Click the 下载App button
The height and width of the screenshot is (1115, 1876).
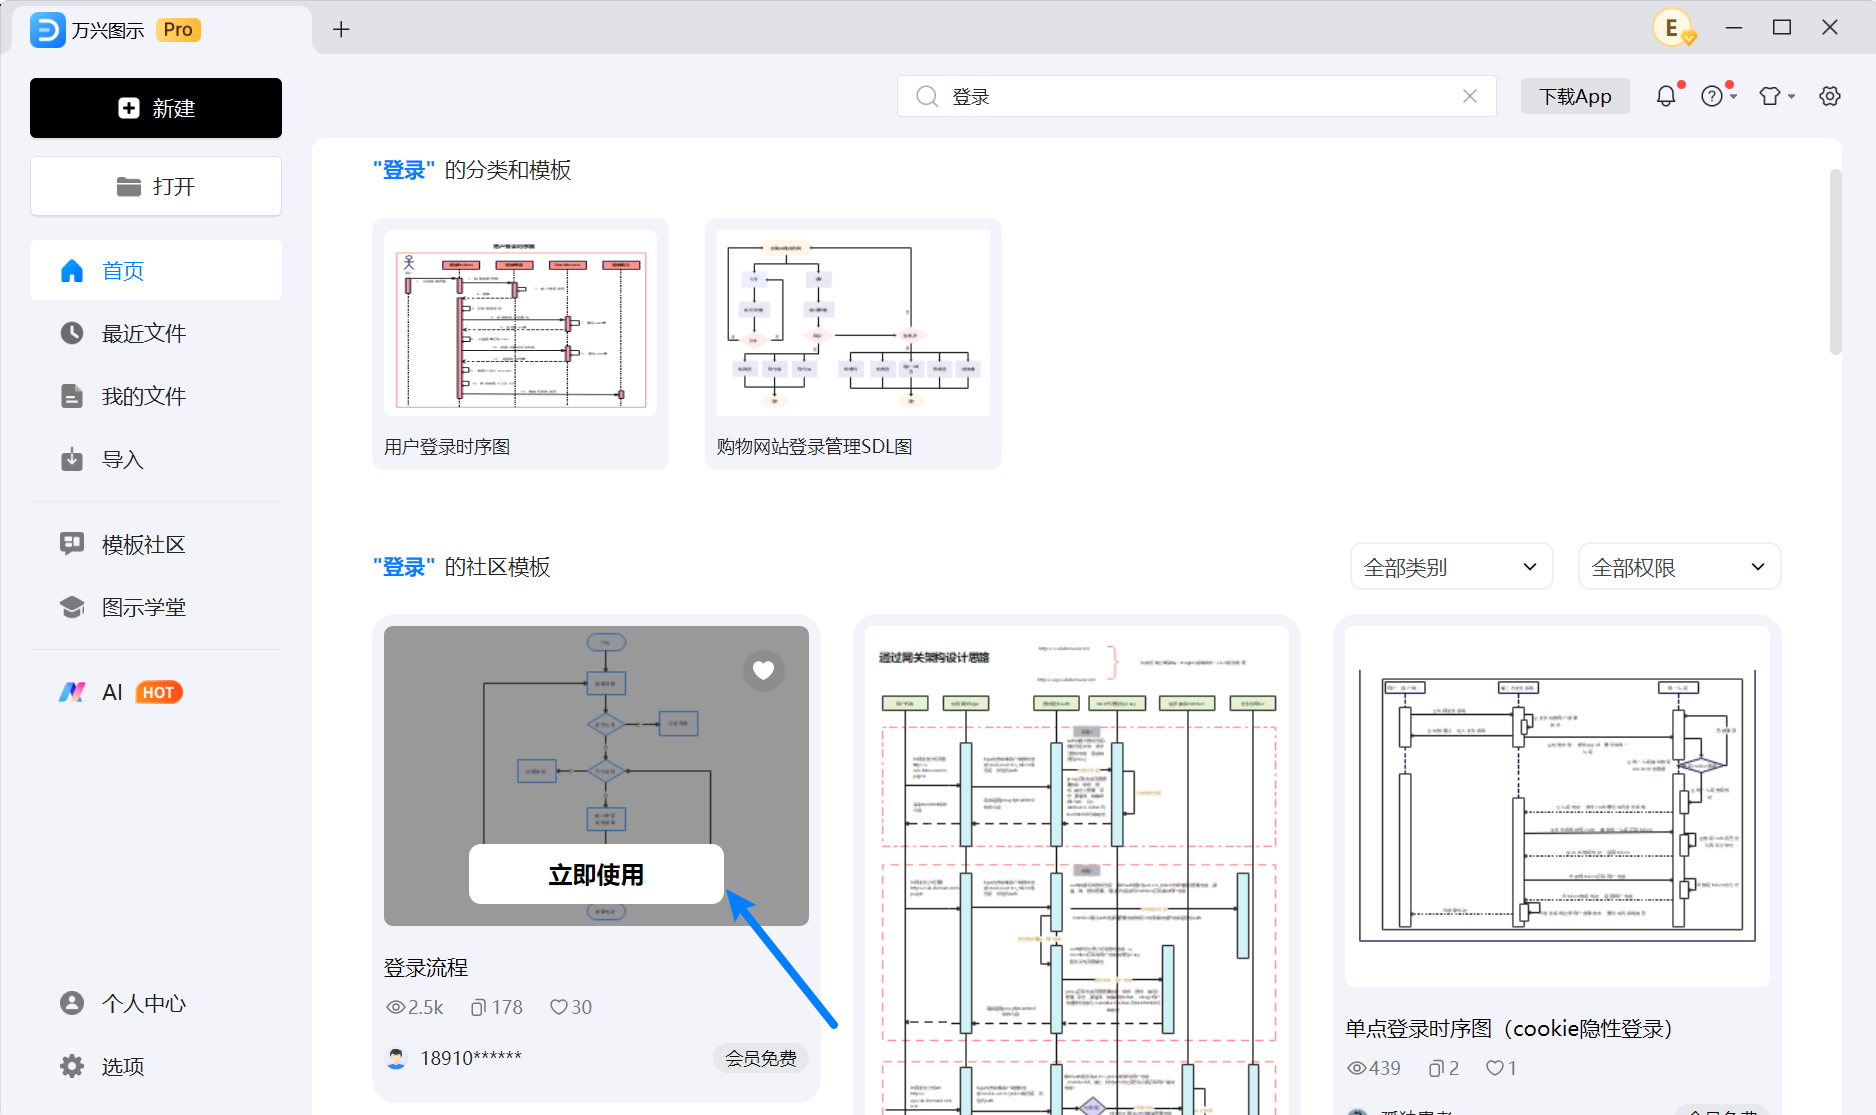click(x=1575, y=96)
